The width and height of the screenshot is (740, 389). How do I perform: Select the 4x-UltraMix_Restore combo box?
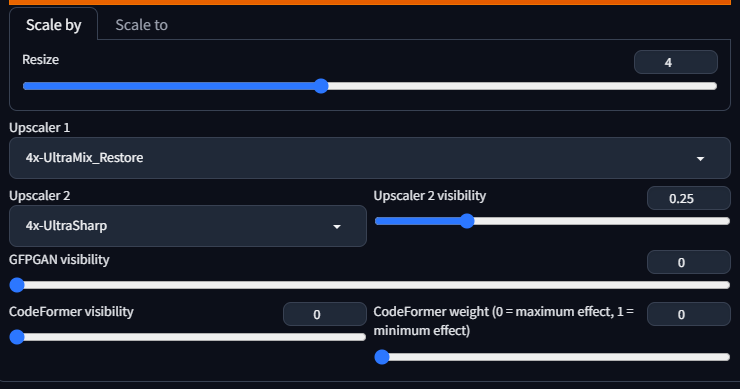click(x=370, y=158)
